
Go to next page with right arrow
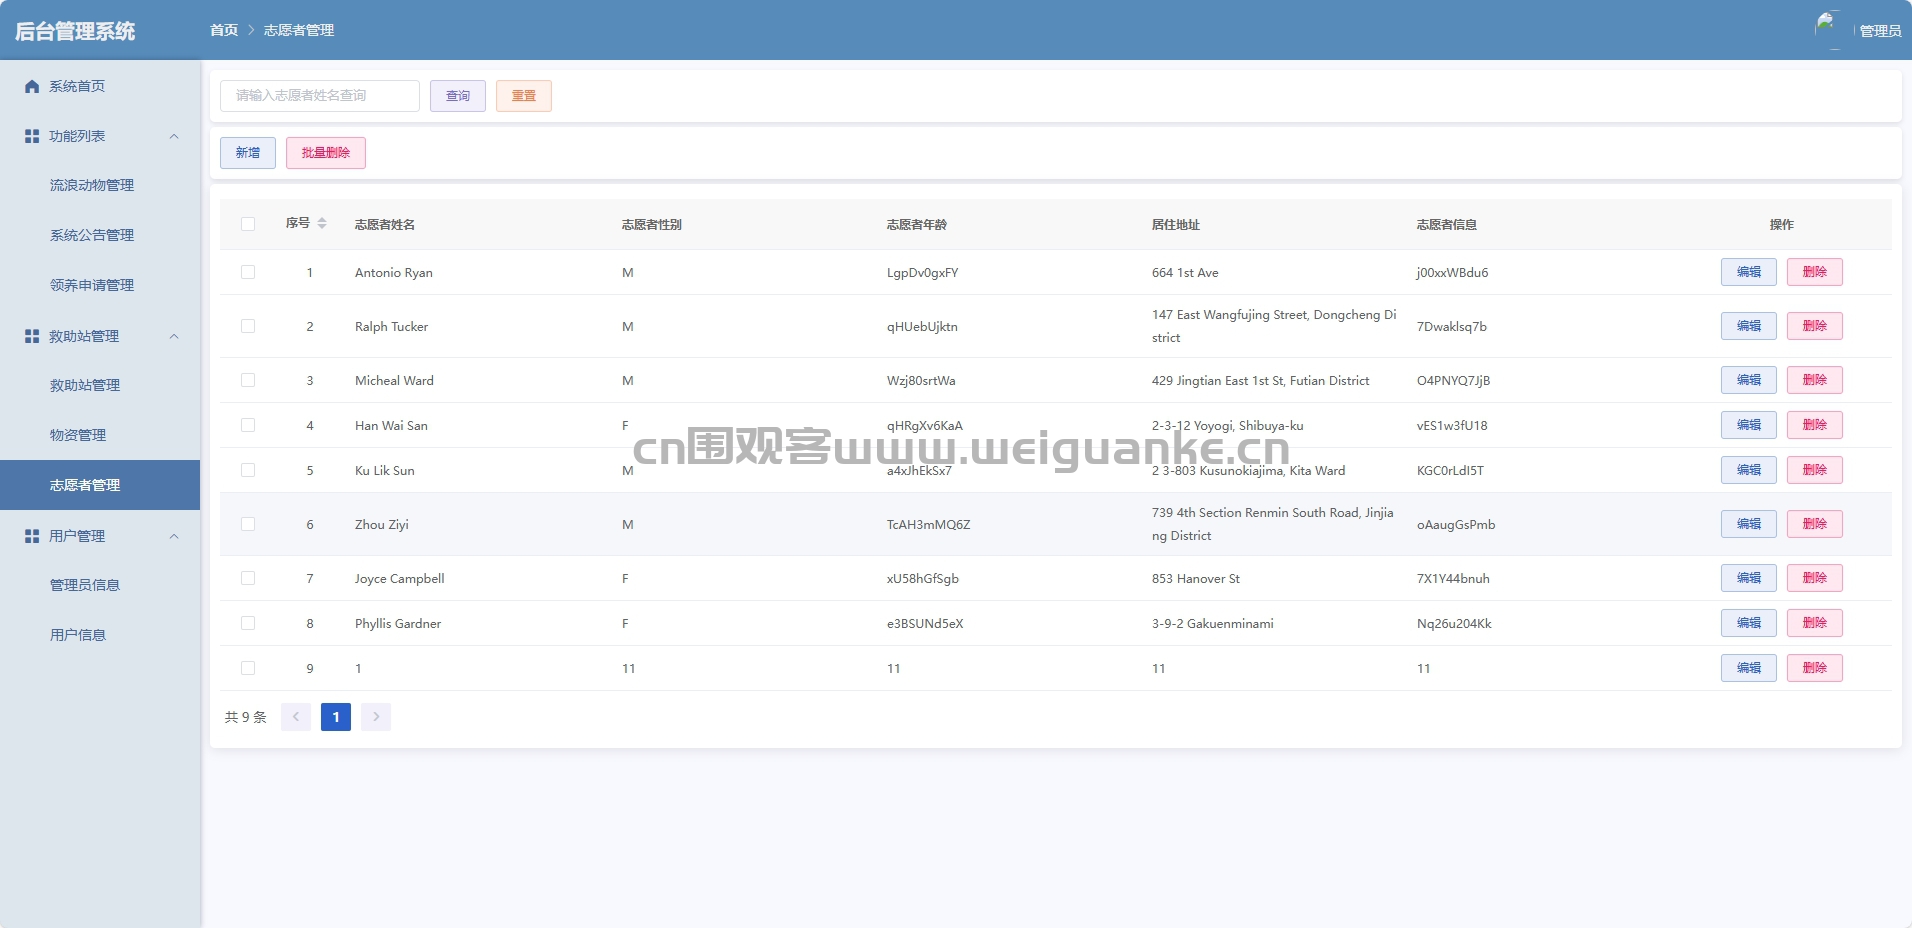[376, 717]
